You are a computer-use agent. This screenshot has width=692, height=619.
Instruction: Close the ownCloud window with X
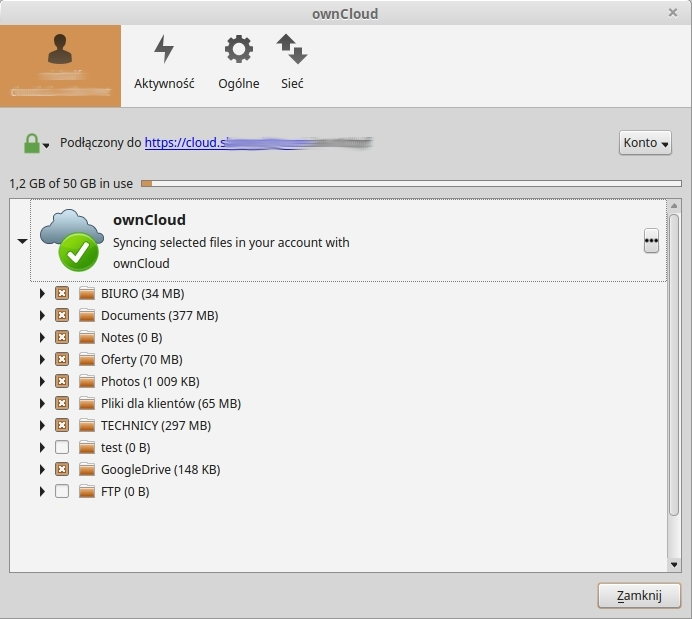tap(673, 13)
